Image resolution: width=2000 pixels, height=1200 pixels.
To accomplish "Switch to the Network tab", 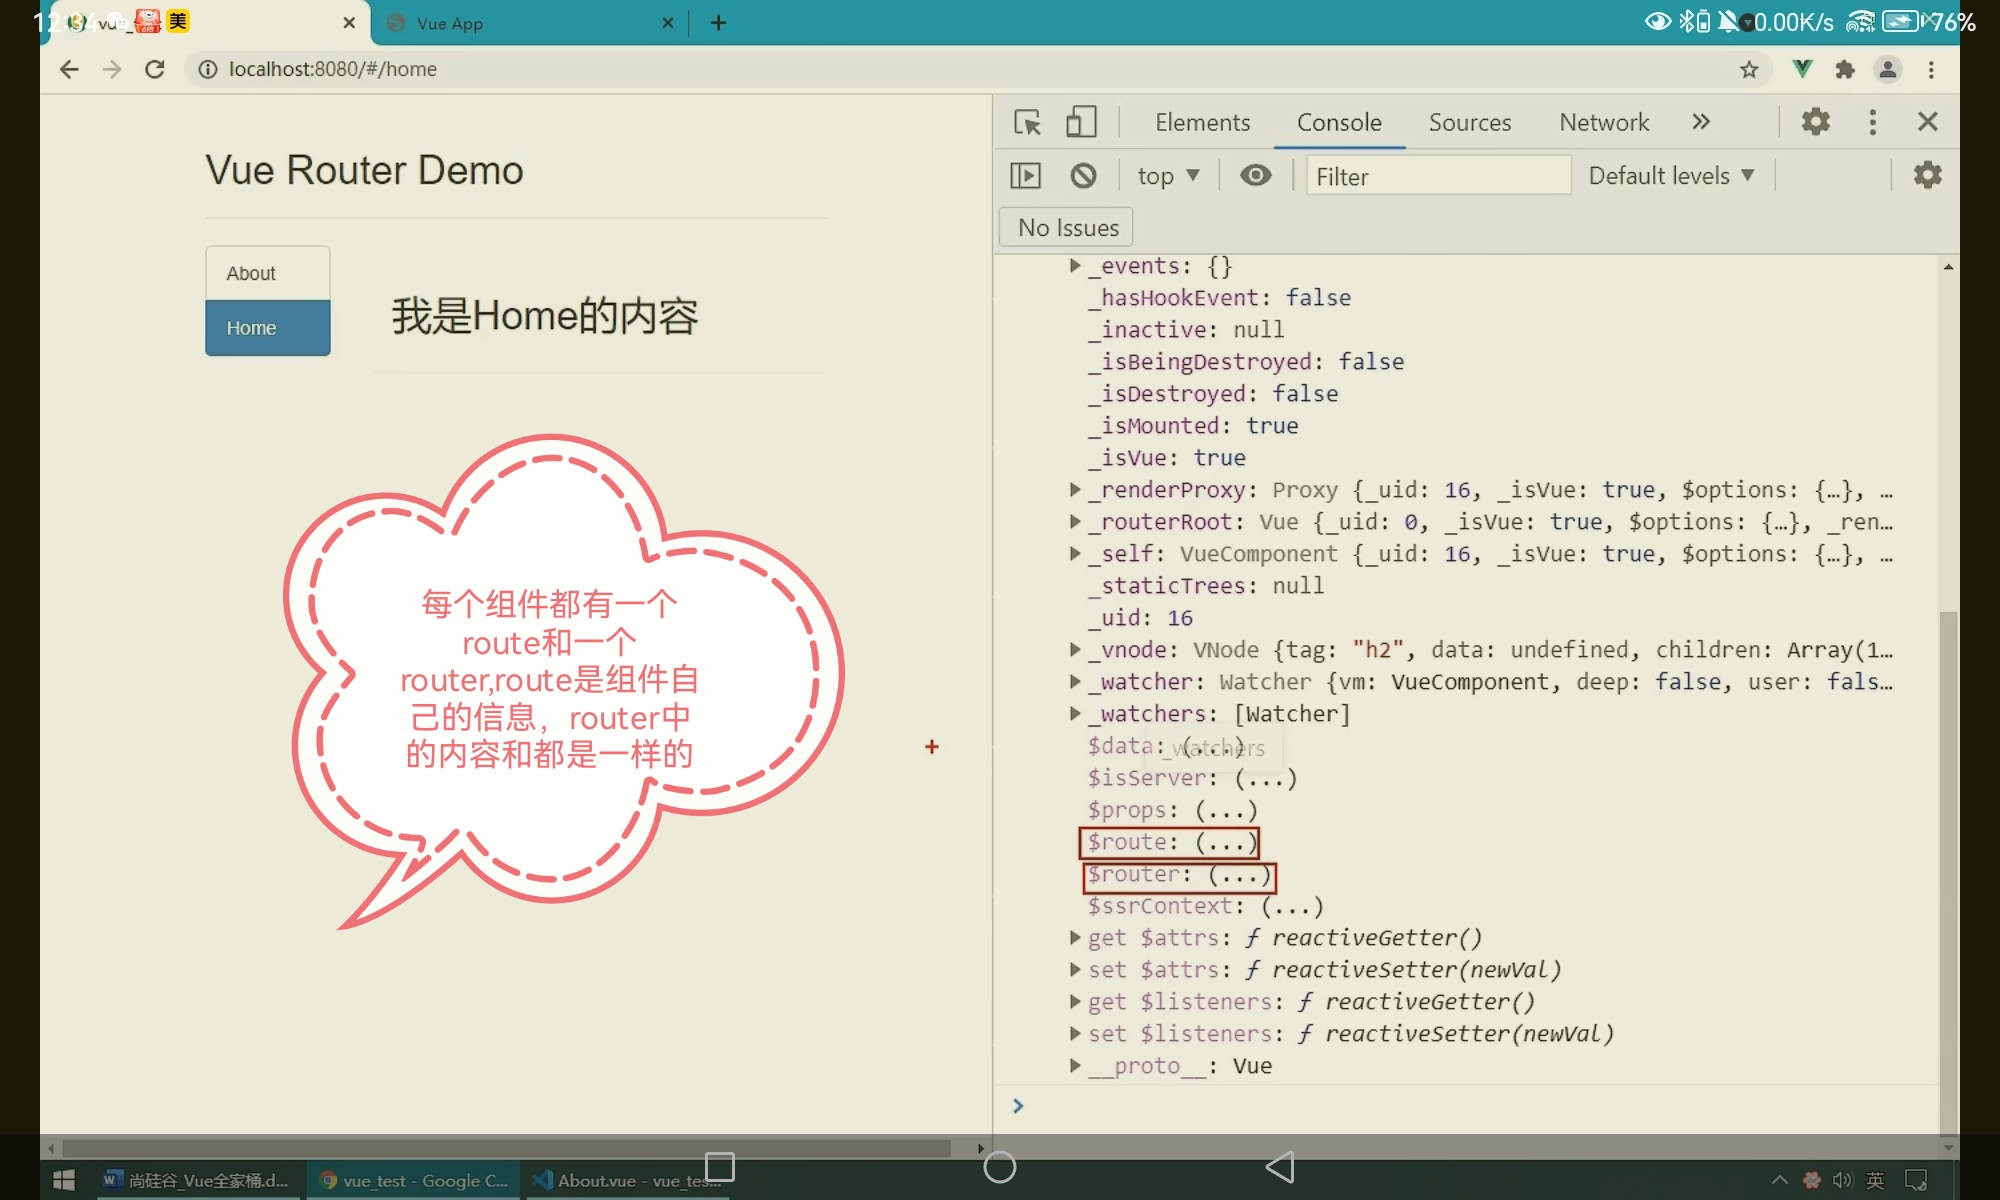I will tap(1604, 122).
